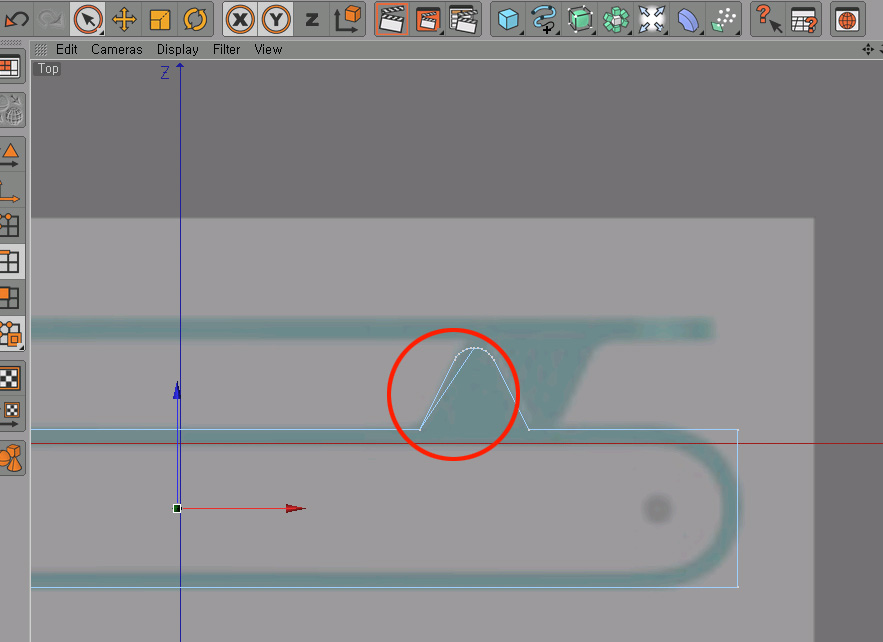
Task: Switch to the triangle Model tool
Action: coord(10,155)
